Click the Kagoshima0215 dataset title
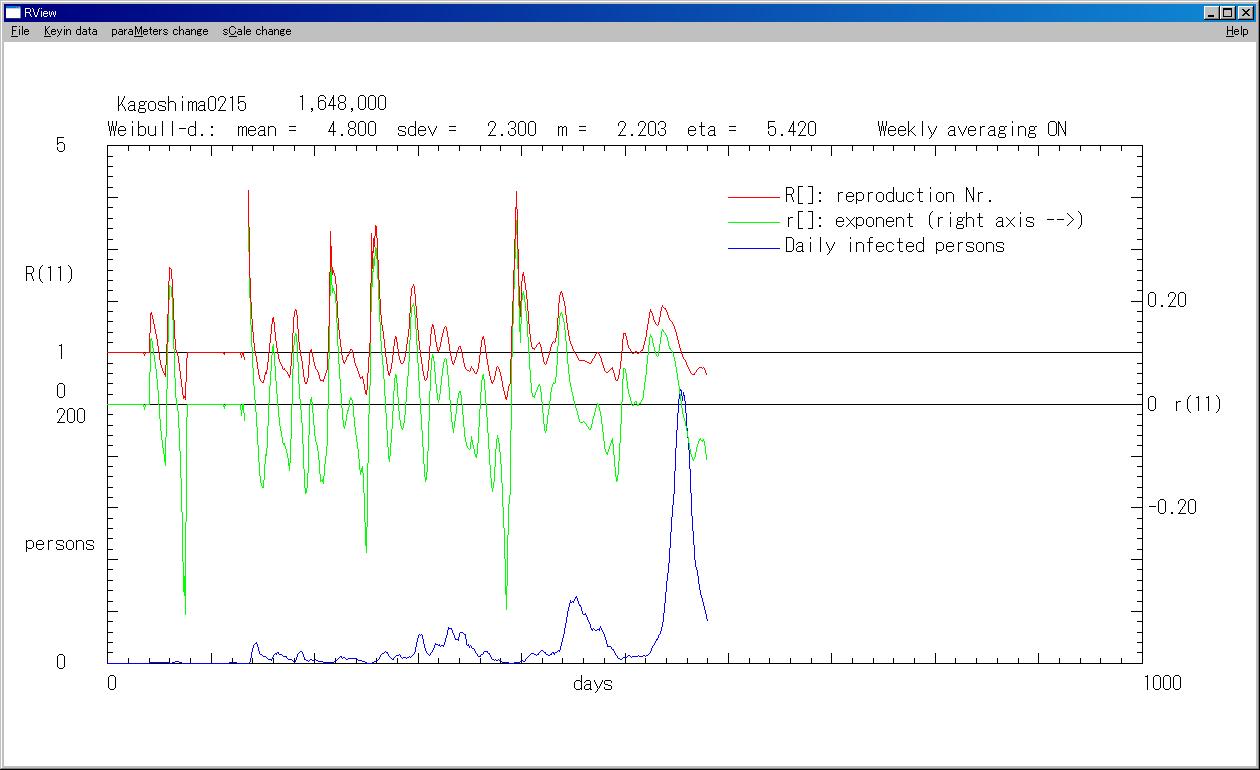Screen dimensions: 1260x770 click(x=181, y=104)
